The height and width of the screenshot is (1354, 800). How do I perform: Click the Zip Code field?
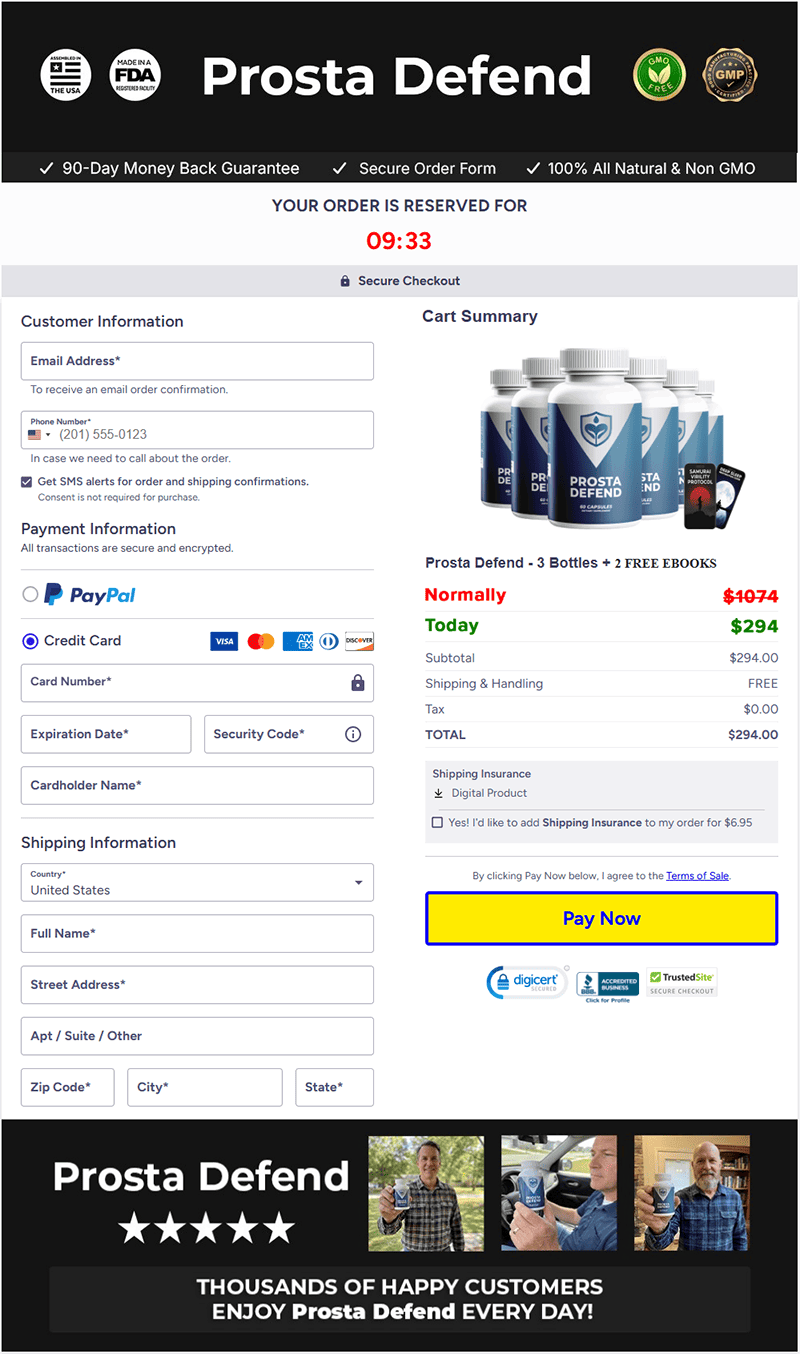tap(68, 1087)
